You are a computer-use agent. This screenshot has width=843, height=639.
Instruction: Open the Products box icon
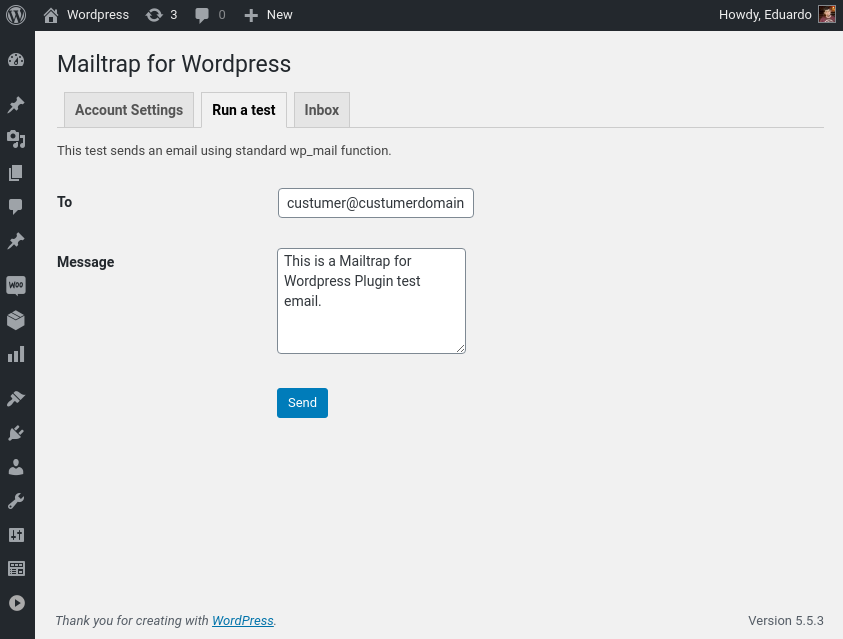[16, 320]
